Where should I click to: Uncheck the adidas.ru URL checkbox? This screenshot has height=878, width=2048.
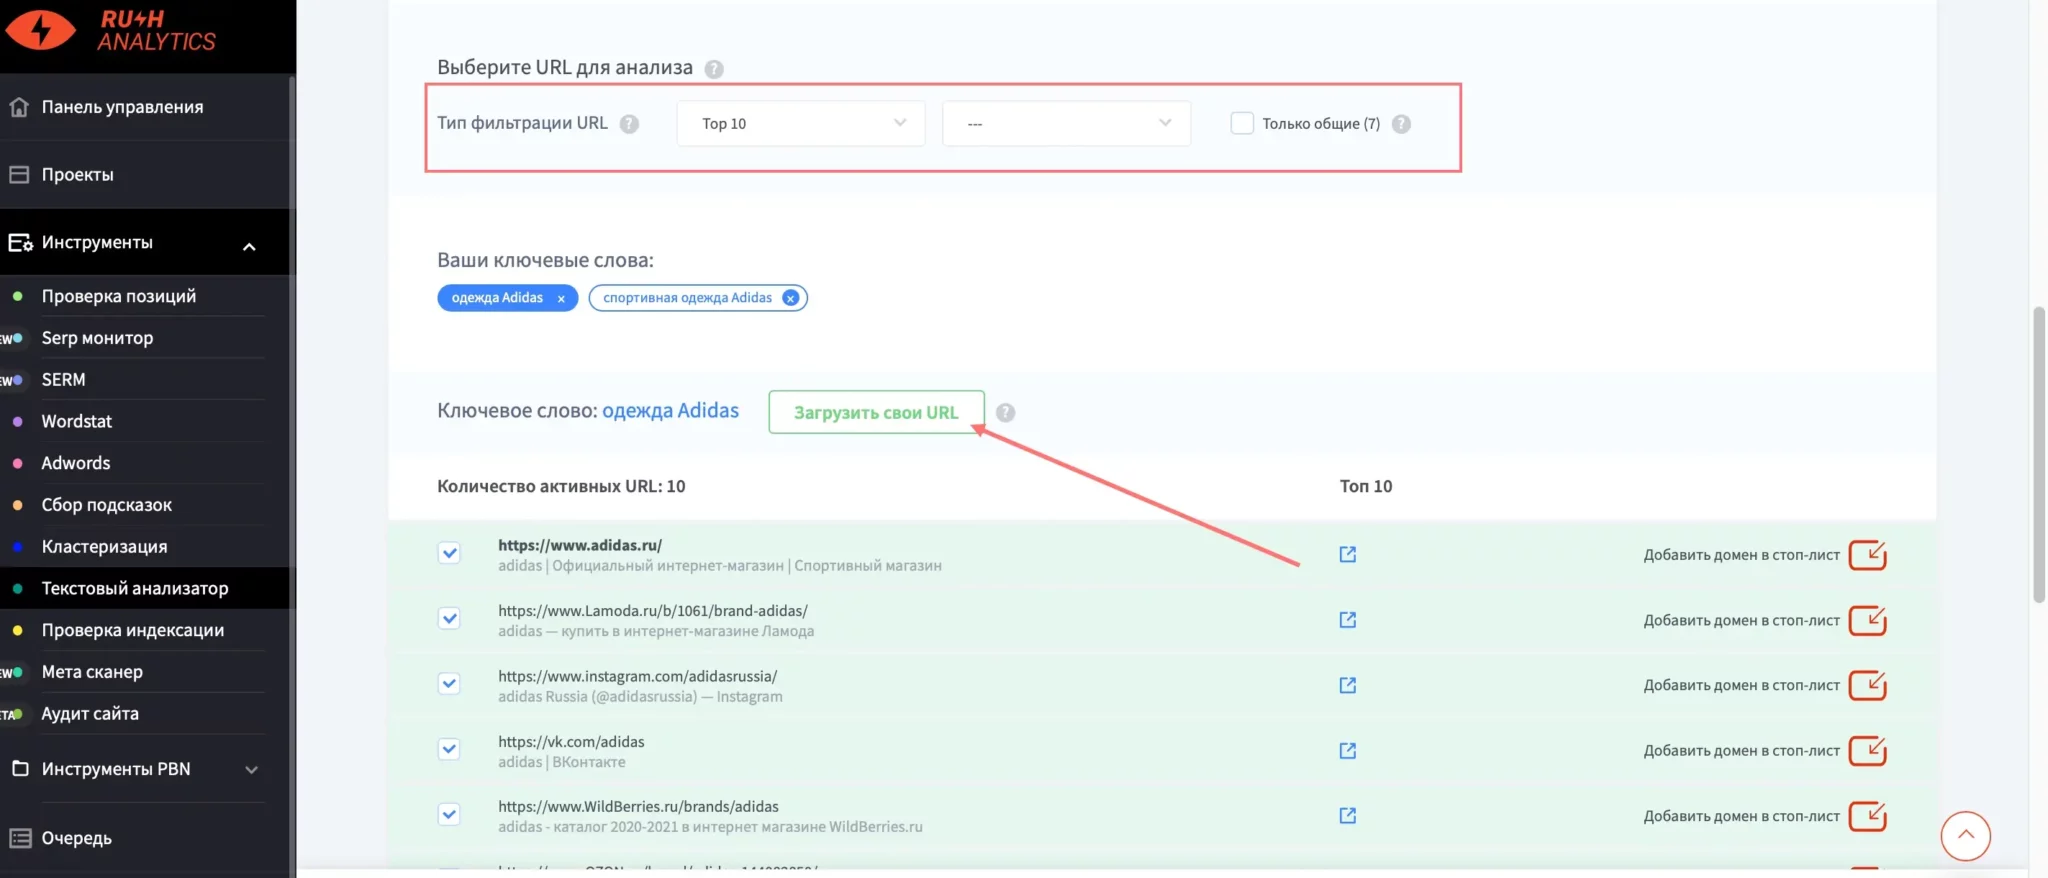[x=449, y=553]
